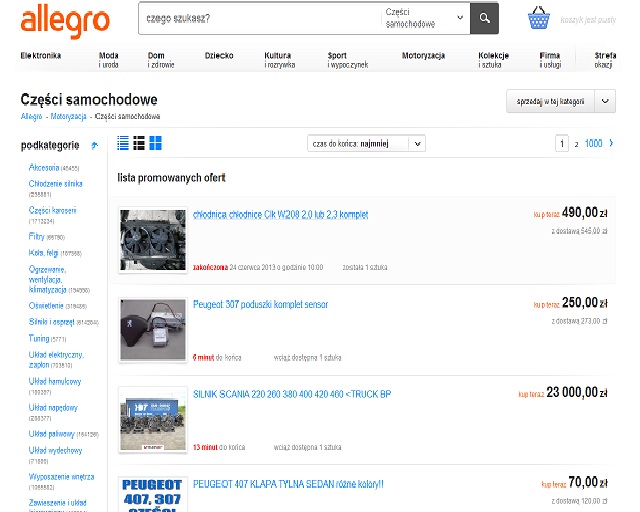Click the magnifier search button
640x512 pixels.
pos(484,18)
